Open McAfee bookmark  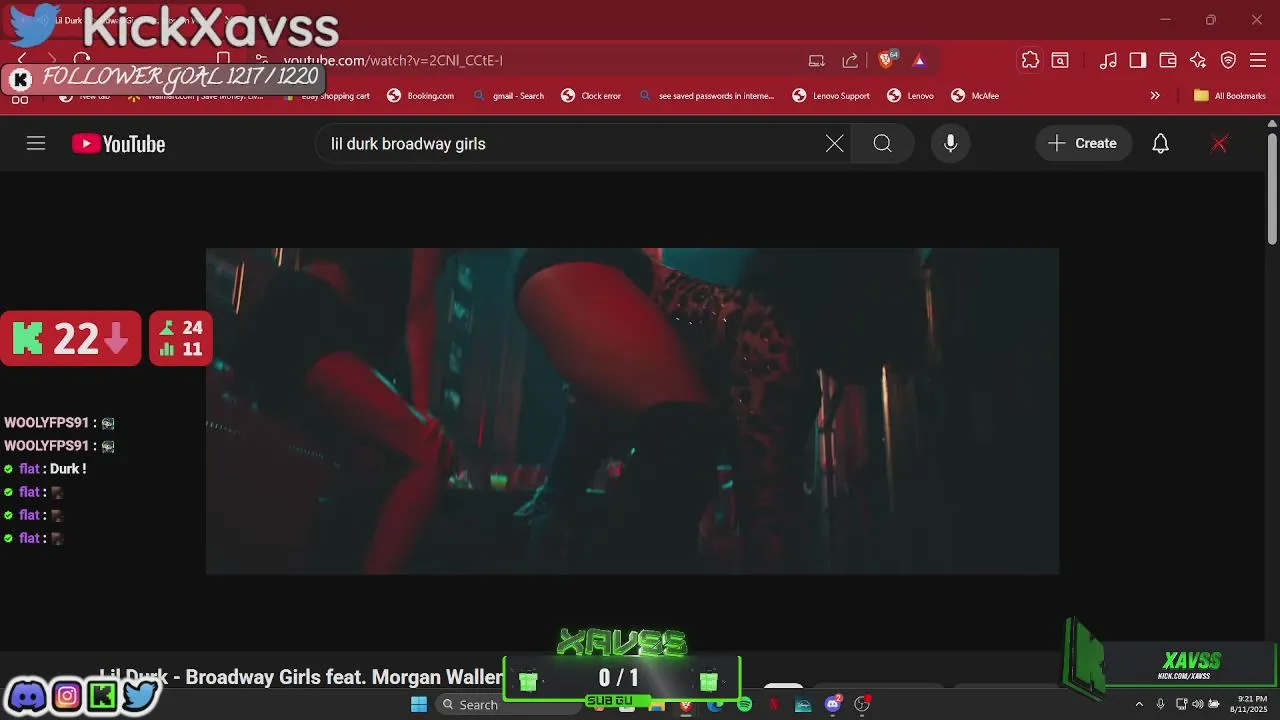tap(974, 96)
